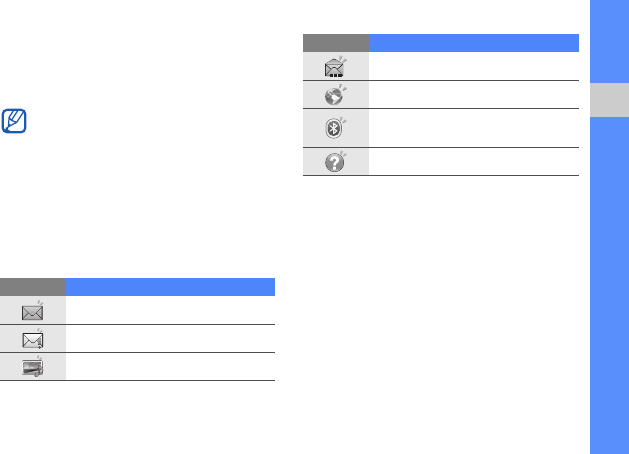The image size is (629, 454).
Task: Select the picture message icon with photo
Action: click(32, 367)
